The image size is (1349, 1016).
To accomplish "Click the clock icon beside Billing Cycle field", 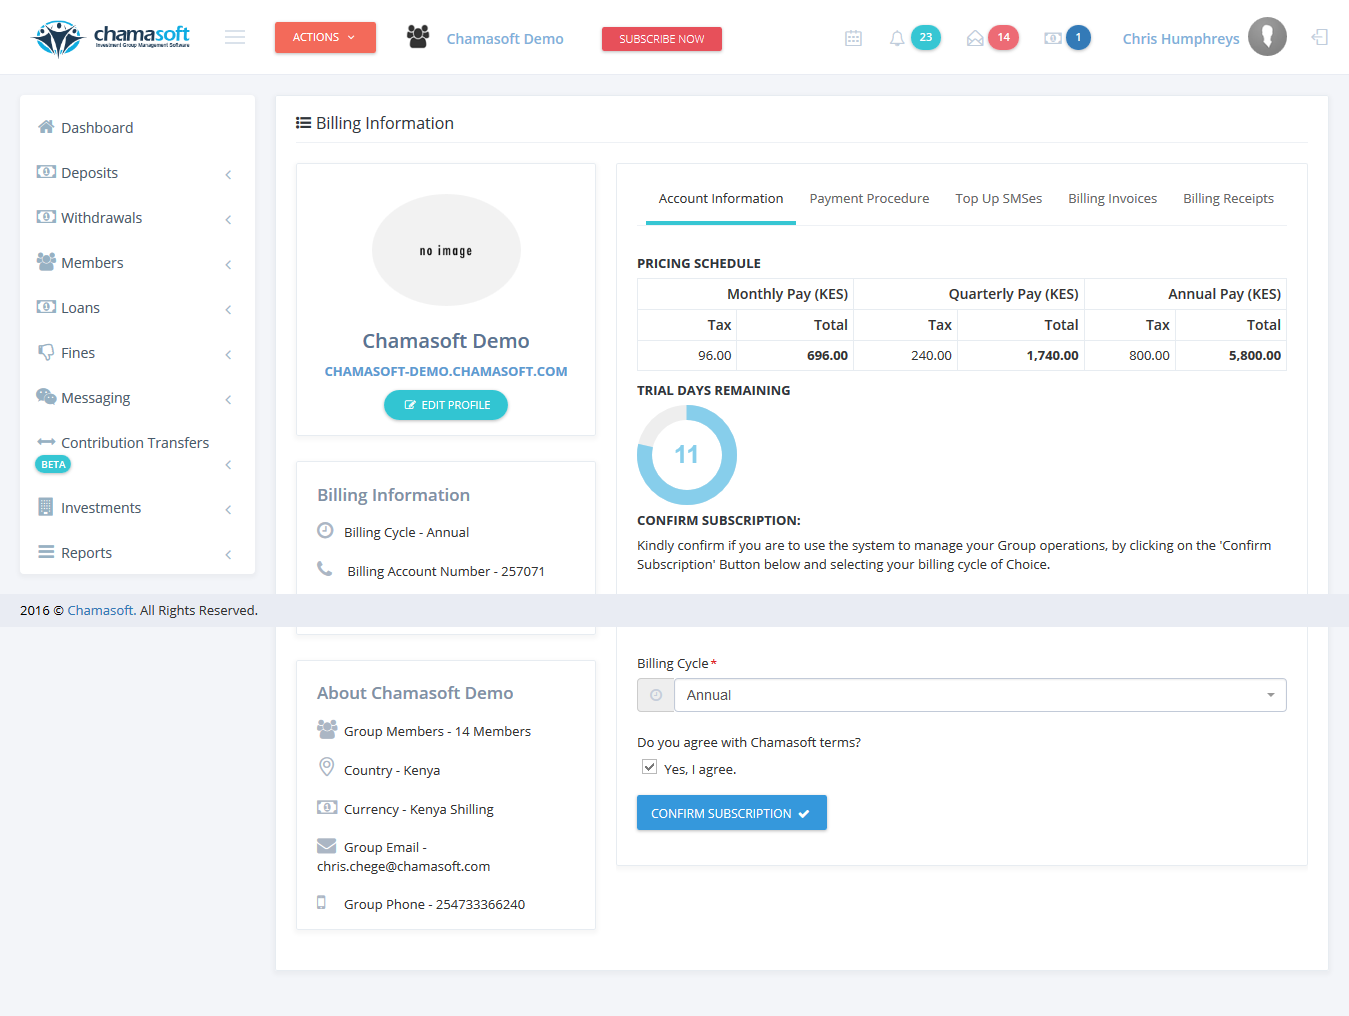I will tap(656, 695).
